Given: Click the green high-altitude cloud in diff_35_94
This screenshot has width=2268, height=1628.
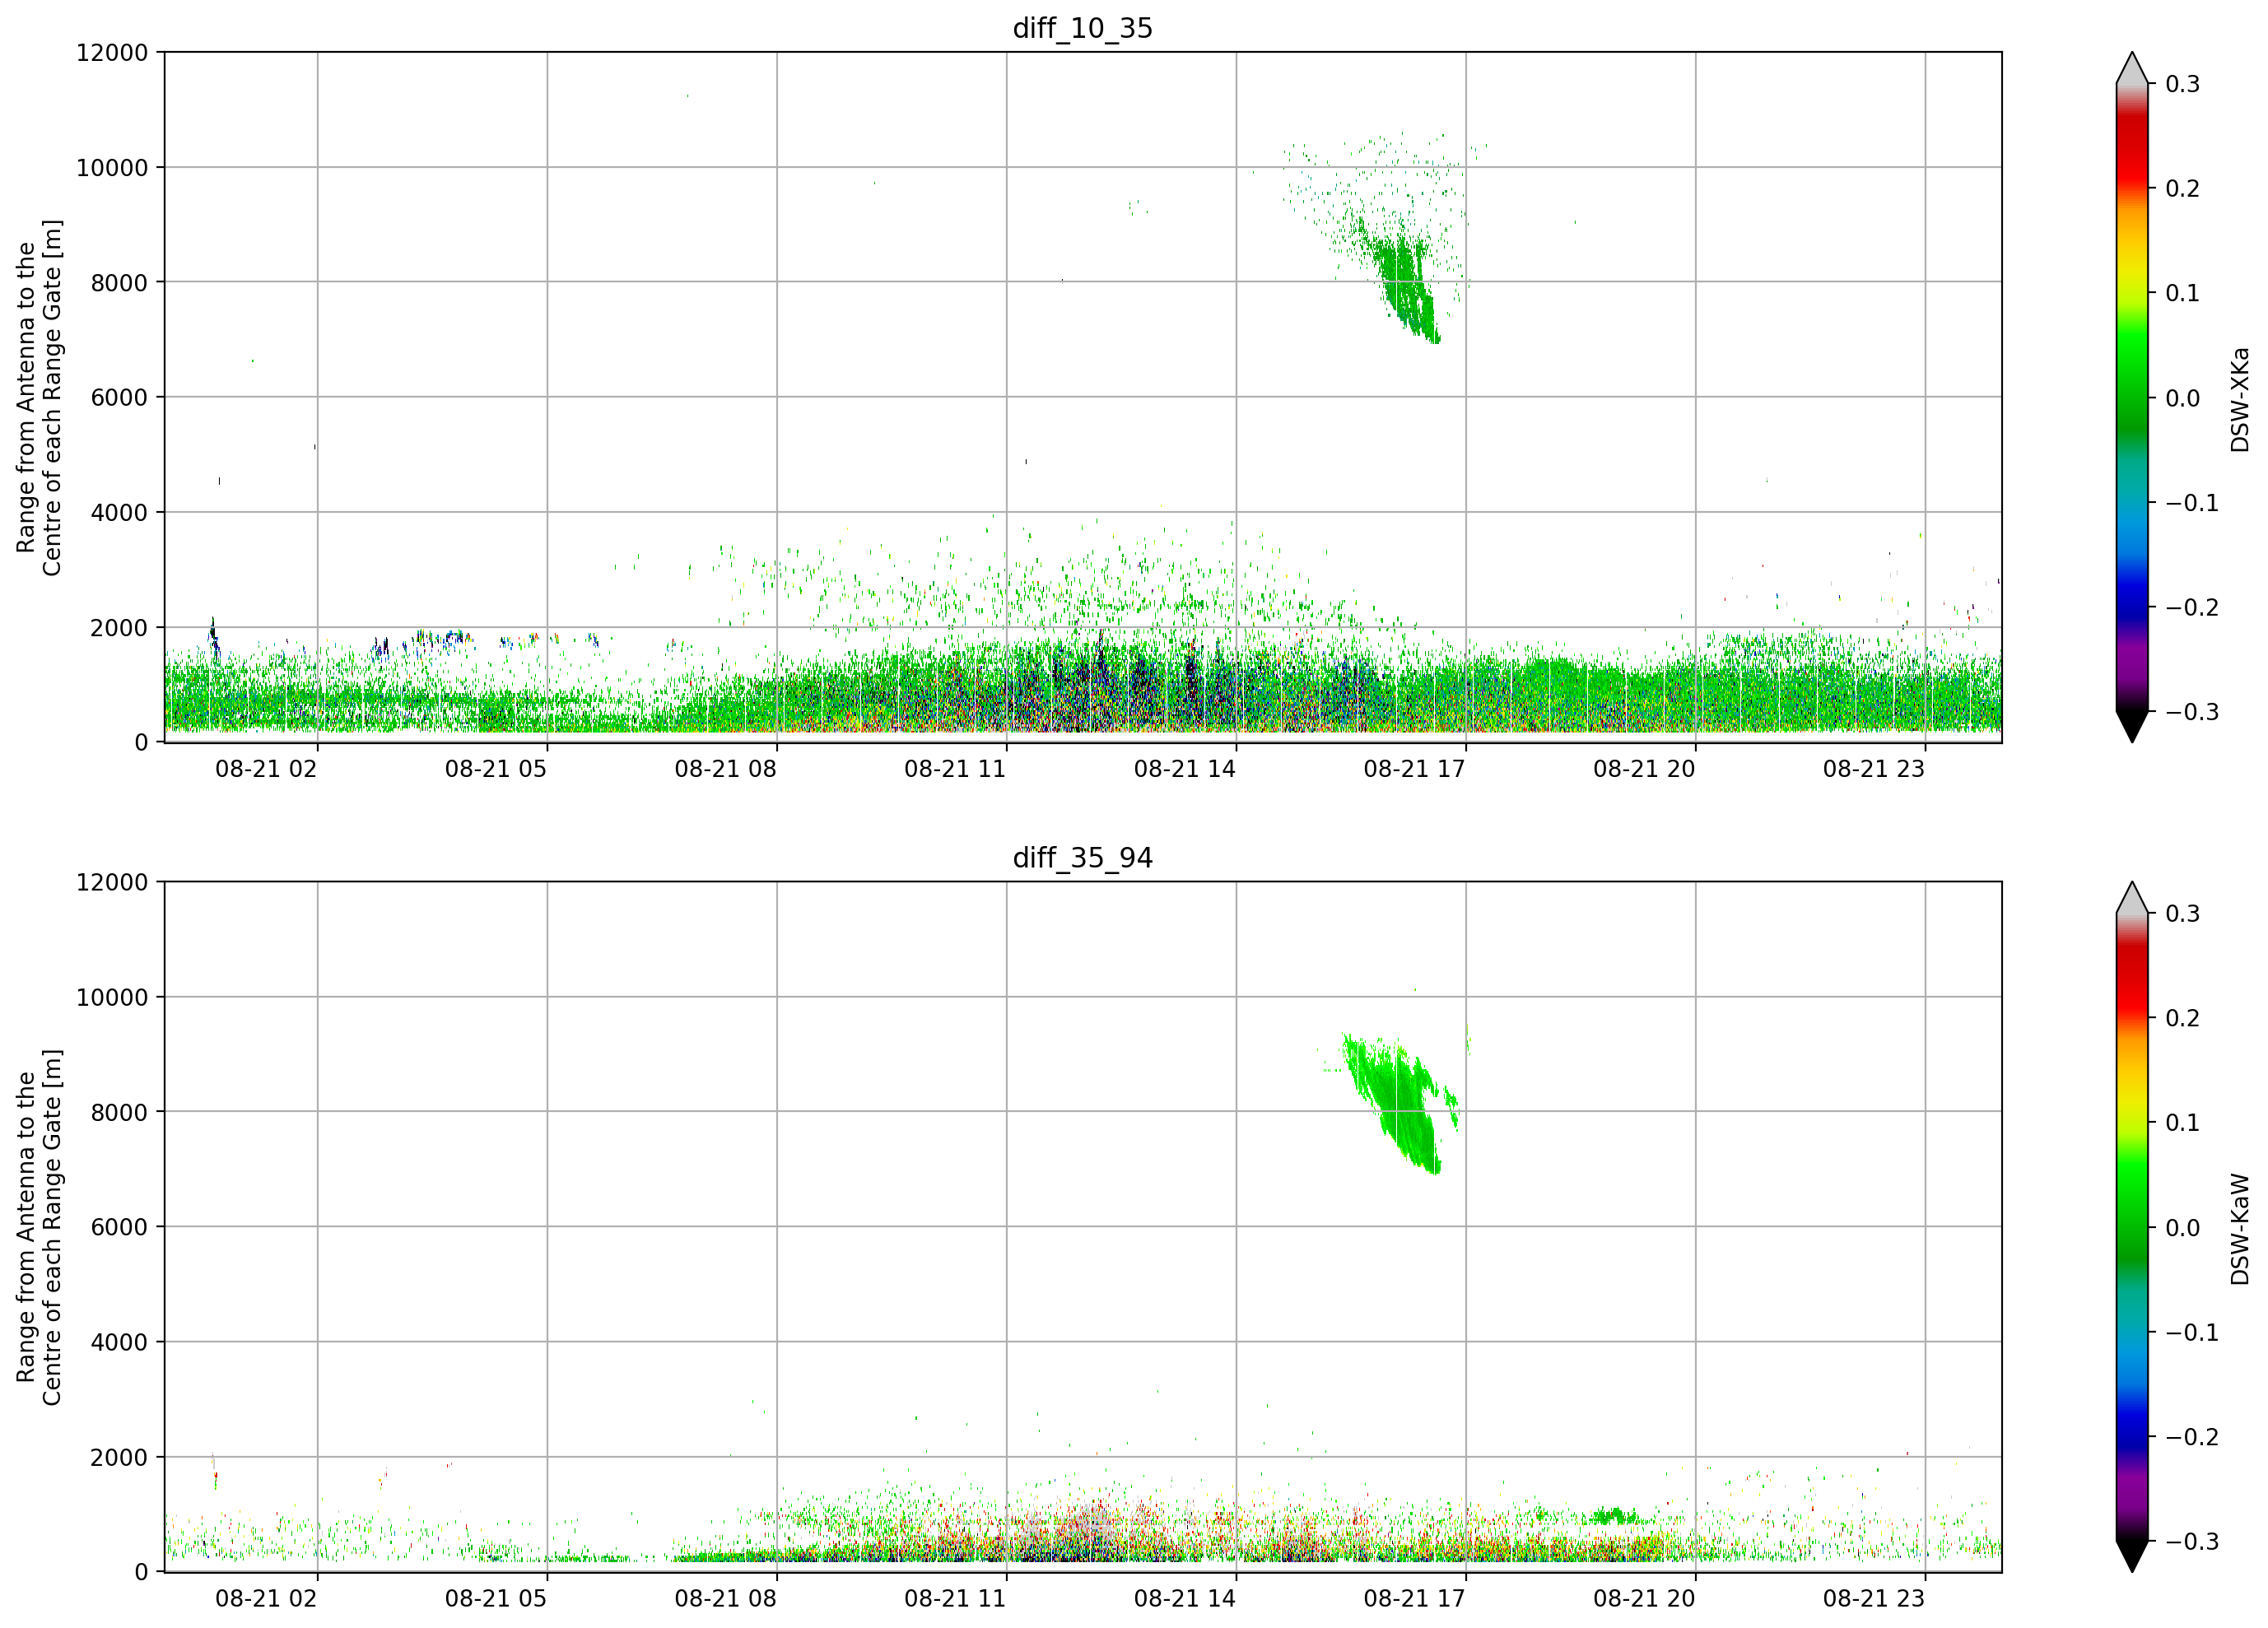Looking at the screenshot, I should tap(1400, 1103).
